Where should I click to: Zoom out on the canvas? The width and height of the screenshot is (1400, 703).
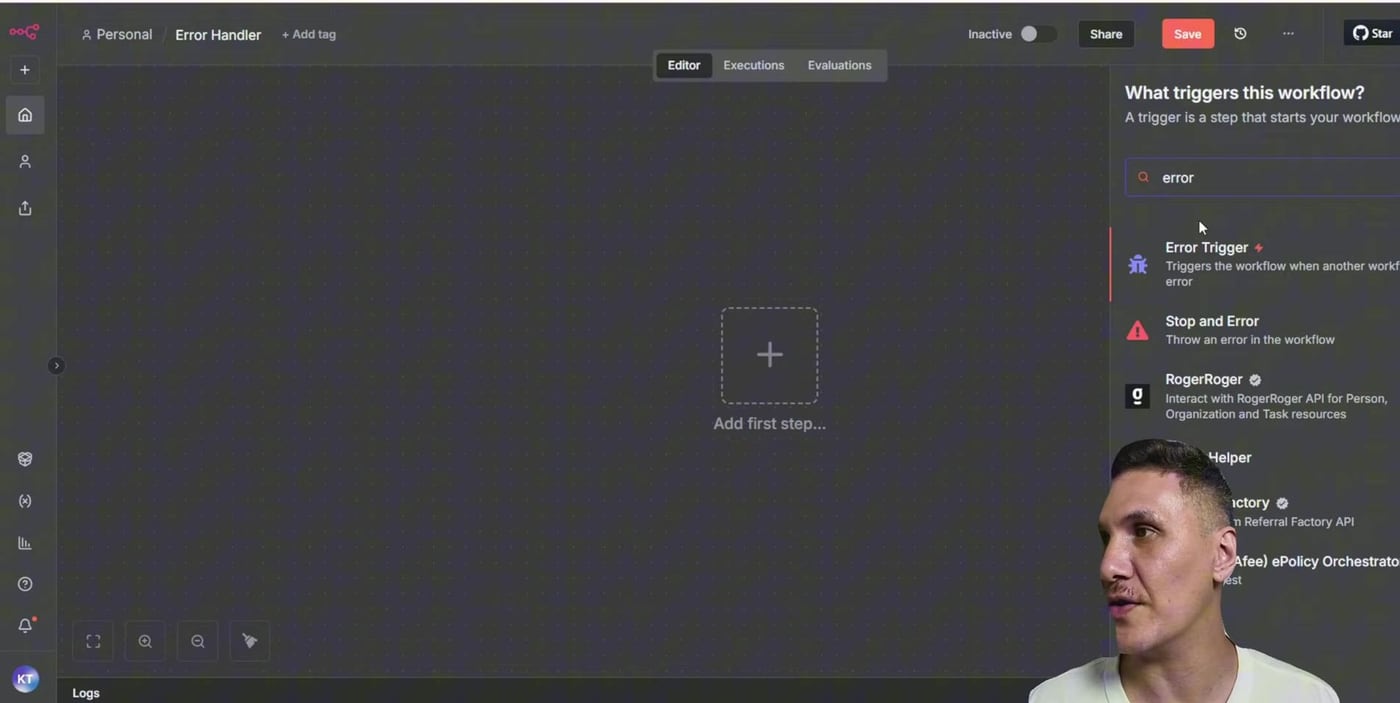coord(197,641)
